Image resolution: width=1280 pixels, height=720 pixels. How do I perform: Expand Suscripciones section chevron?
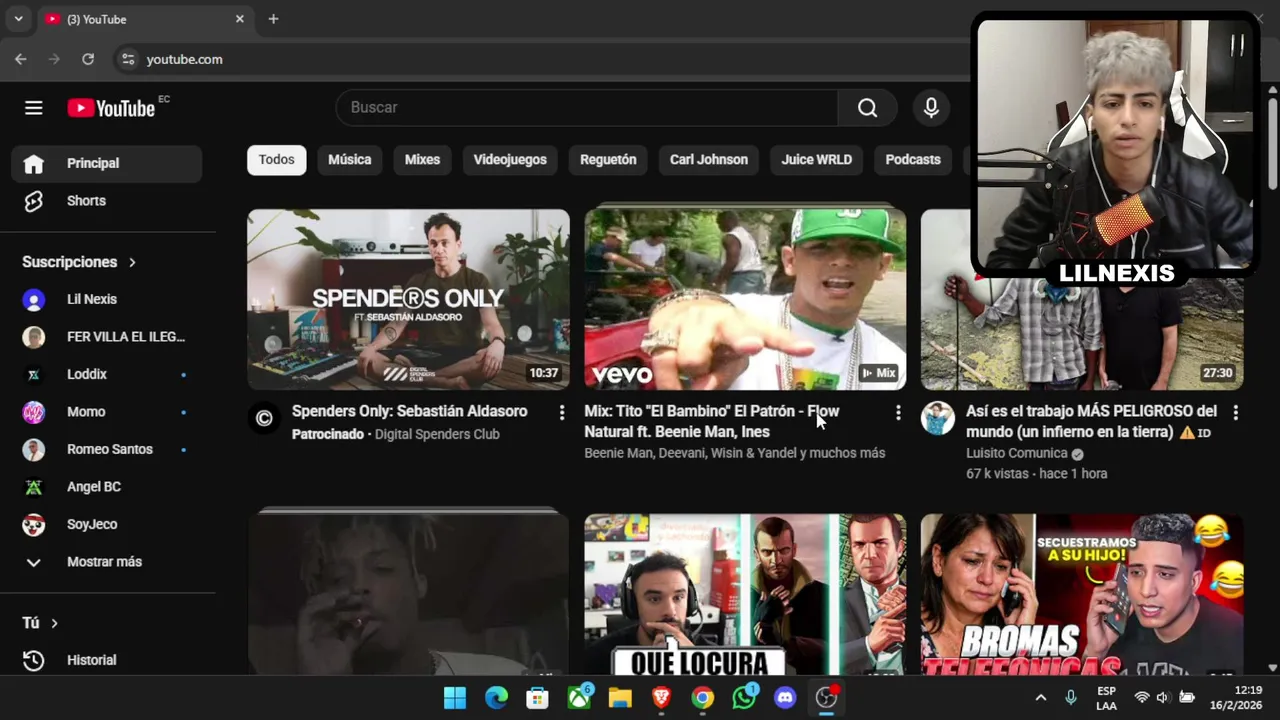(132, 262)
